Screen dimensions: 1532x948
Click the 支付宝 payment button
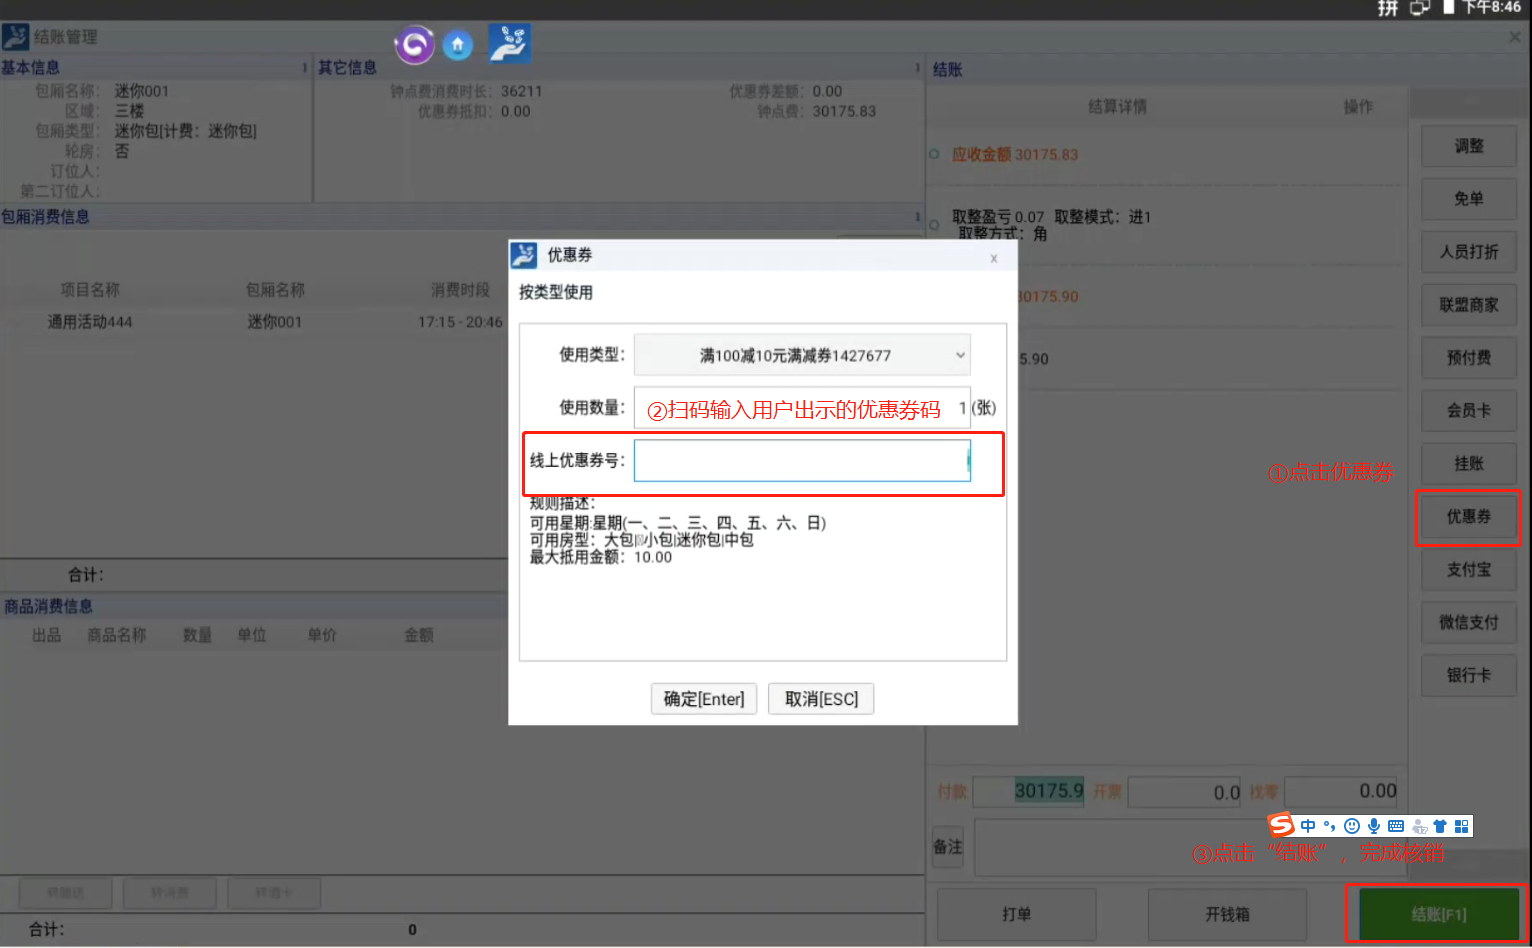pyautogui.click(x=1469, y=570)
